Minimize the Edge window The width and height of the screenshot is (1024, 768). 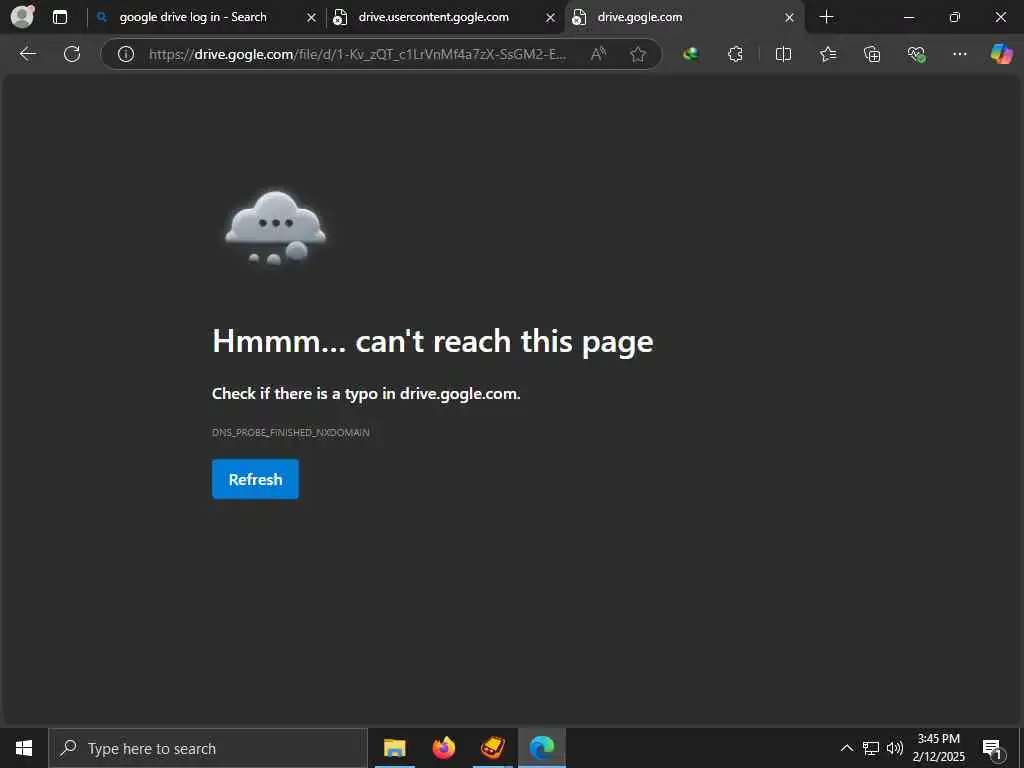pos(908,17)
